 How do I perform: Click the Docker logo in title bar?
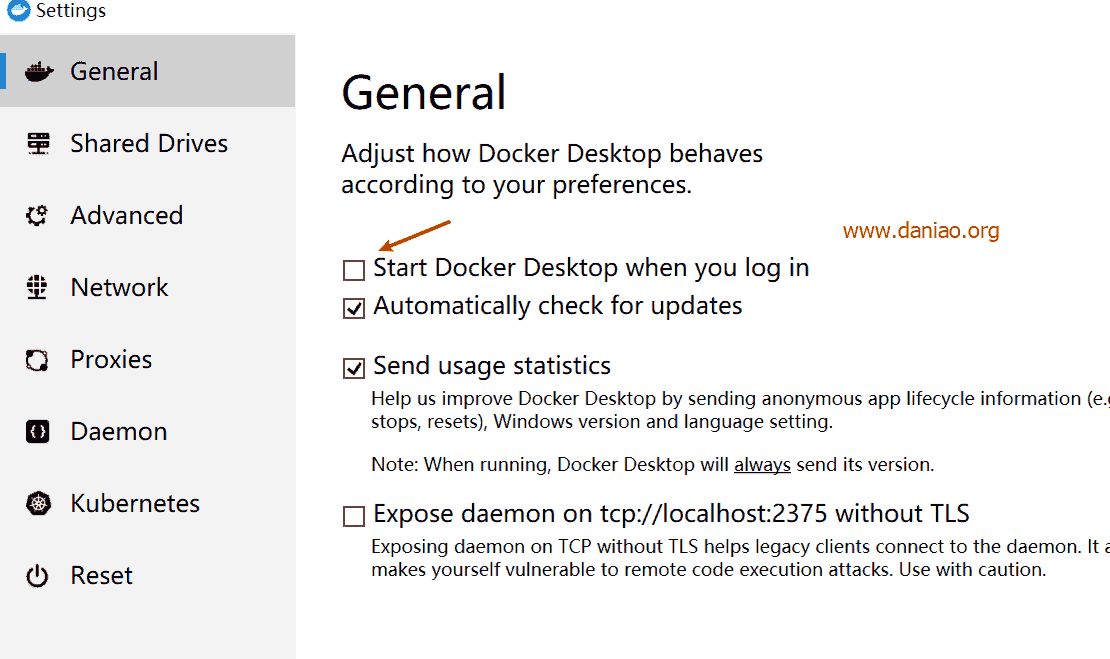18,10
